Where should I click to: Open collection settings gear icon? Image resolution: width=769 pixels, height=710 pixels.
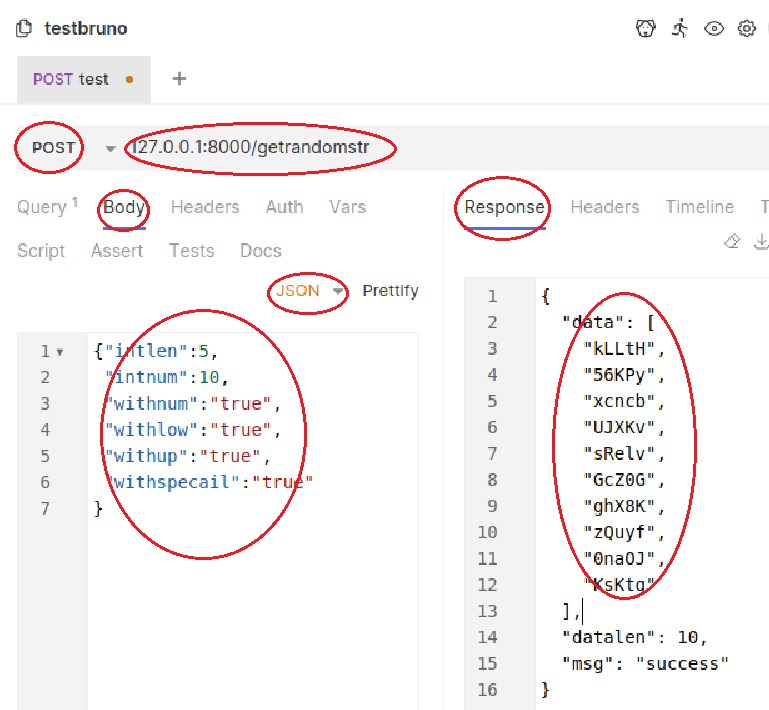pos(746,28)
